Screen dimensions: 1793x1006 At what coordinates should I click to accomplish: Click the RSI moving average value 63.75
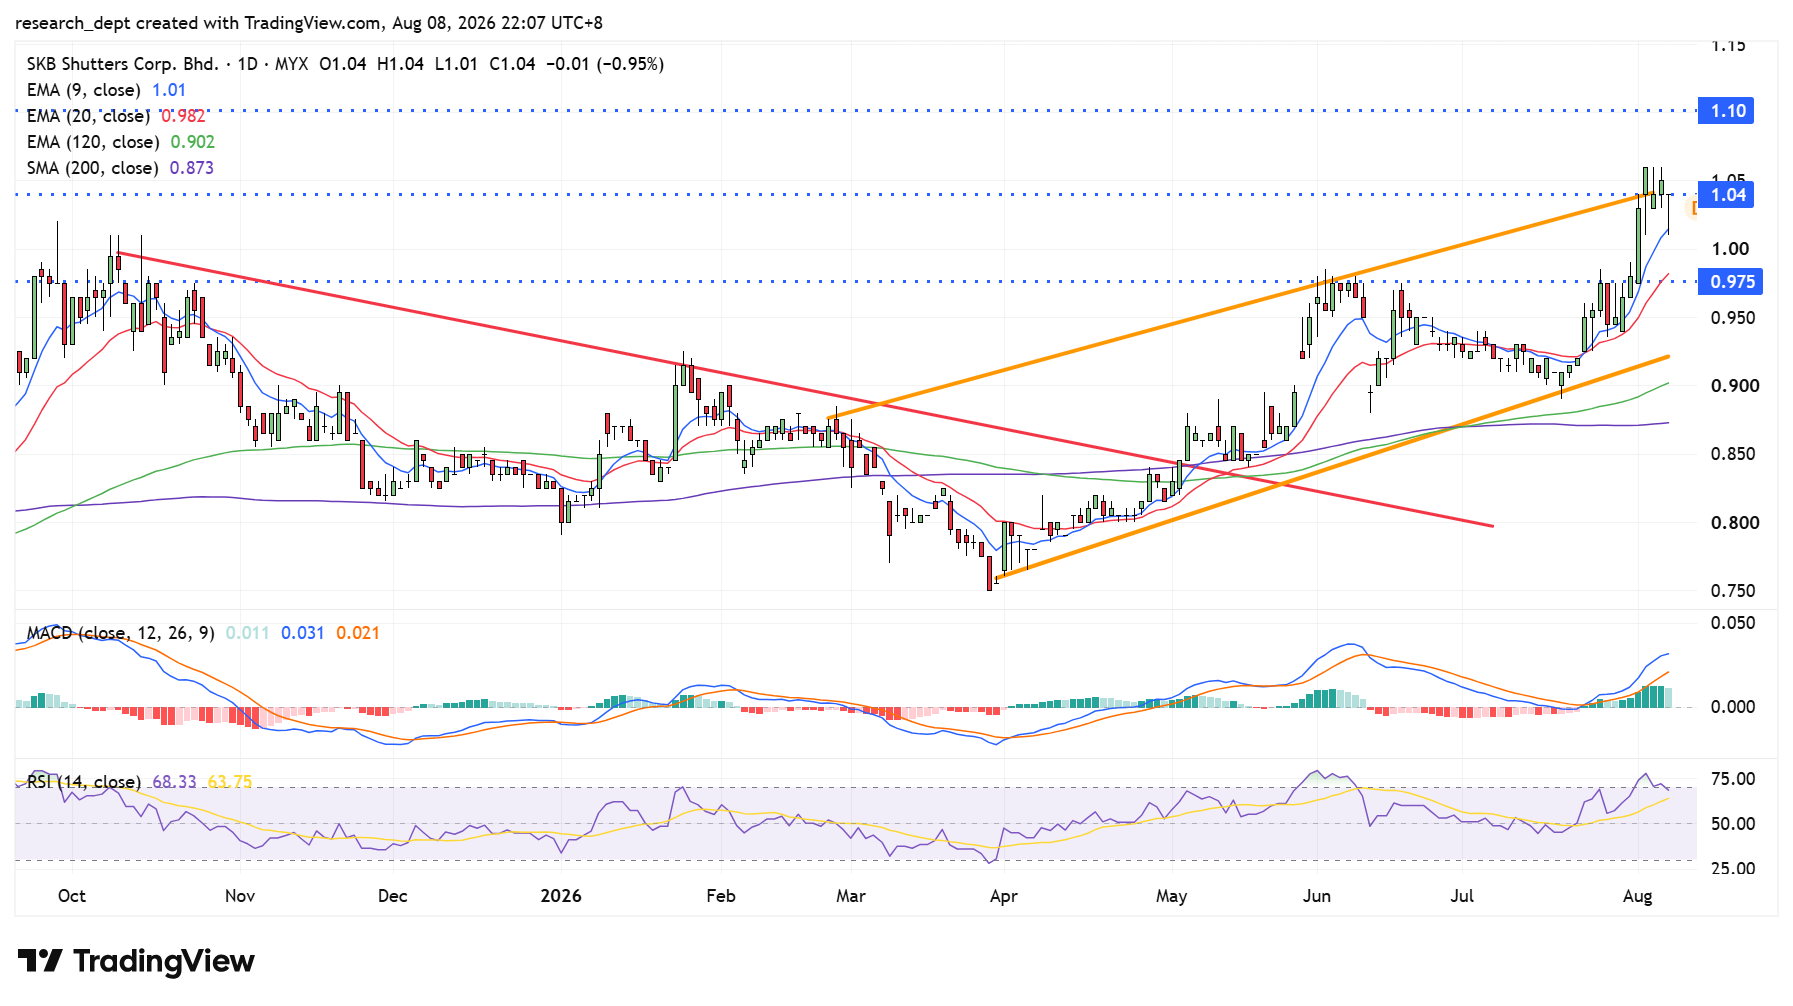pyautogui.click(x=230, y=782)
